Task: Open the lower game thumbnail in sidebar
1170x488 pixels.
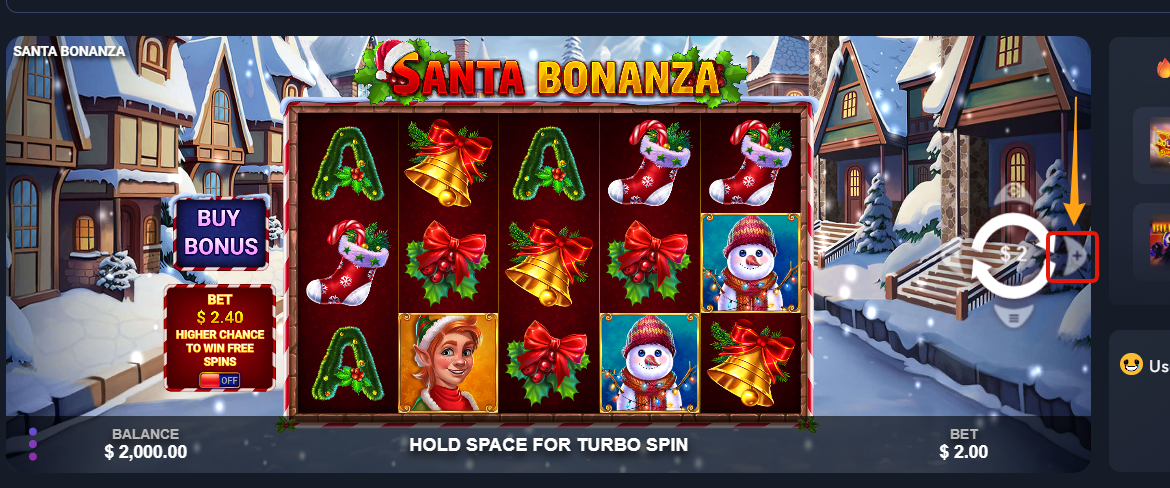Action: click(1160, 240)
